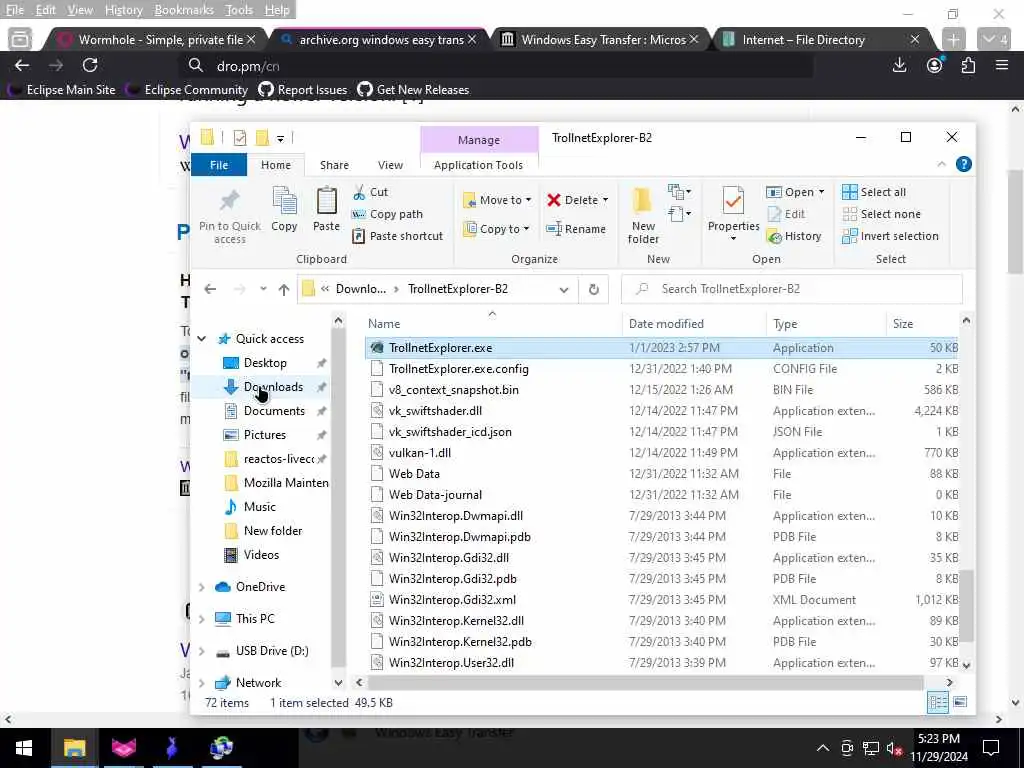Switch to the View ribbon tab
Viewport: 1024px width, 768px height.
coord(390,165)
